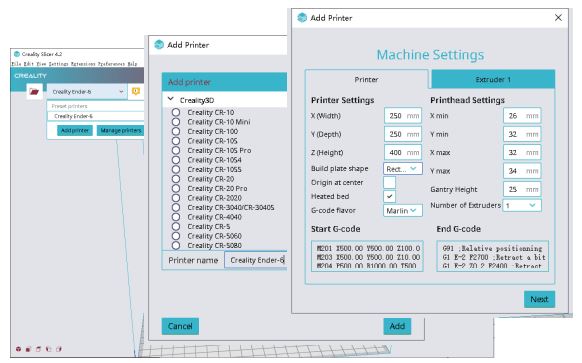Click the Creality Slicer app icon in main title bar
582x363 pixels.
(x=17, y=54)
